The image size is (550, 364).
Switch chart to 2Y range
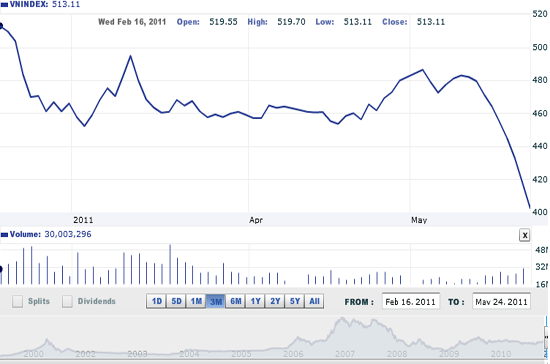click(x=275, y=301)
